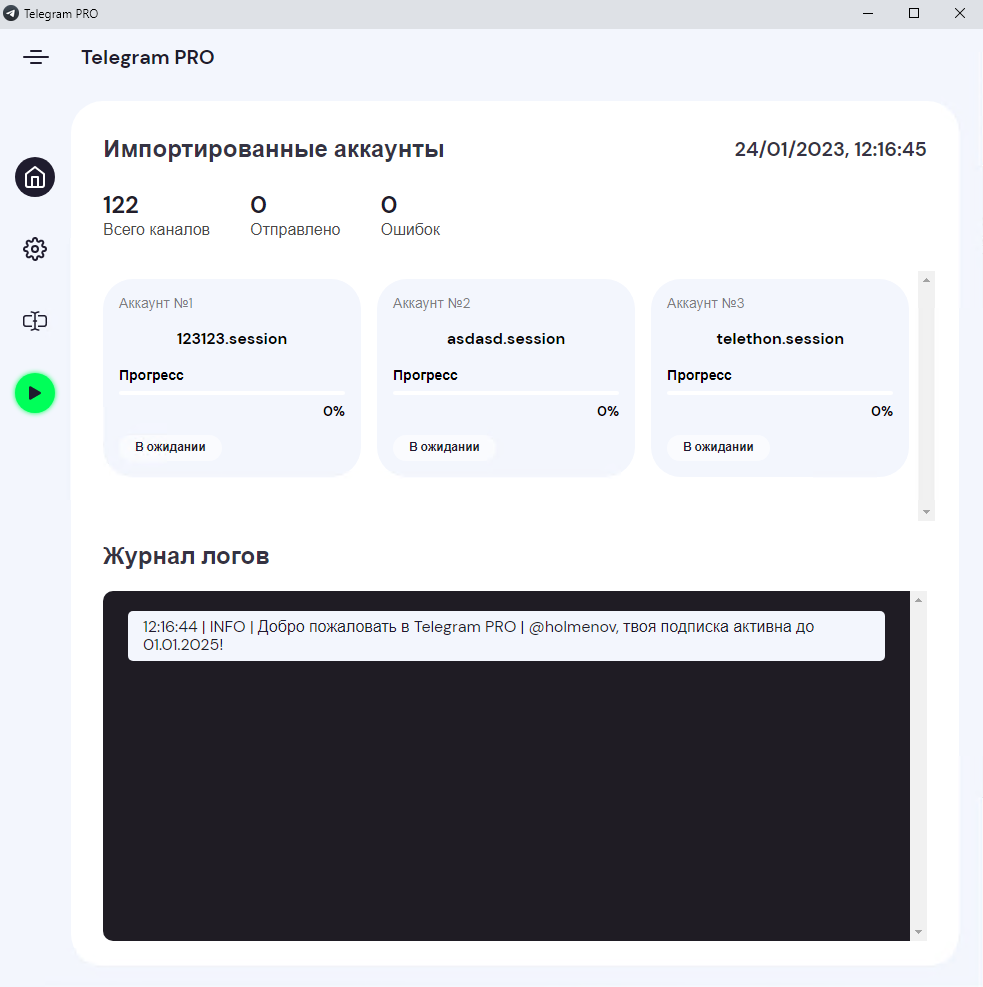Click the progress bar of Аккаунт №1
Image resolution: width=983 pixels, height=987 pixels.
tap(231, 392)
